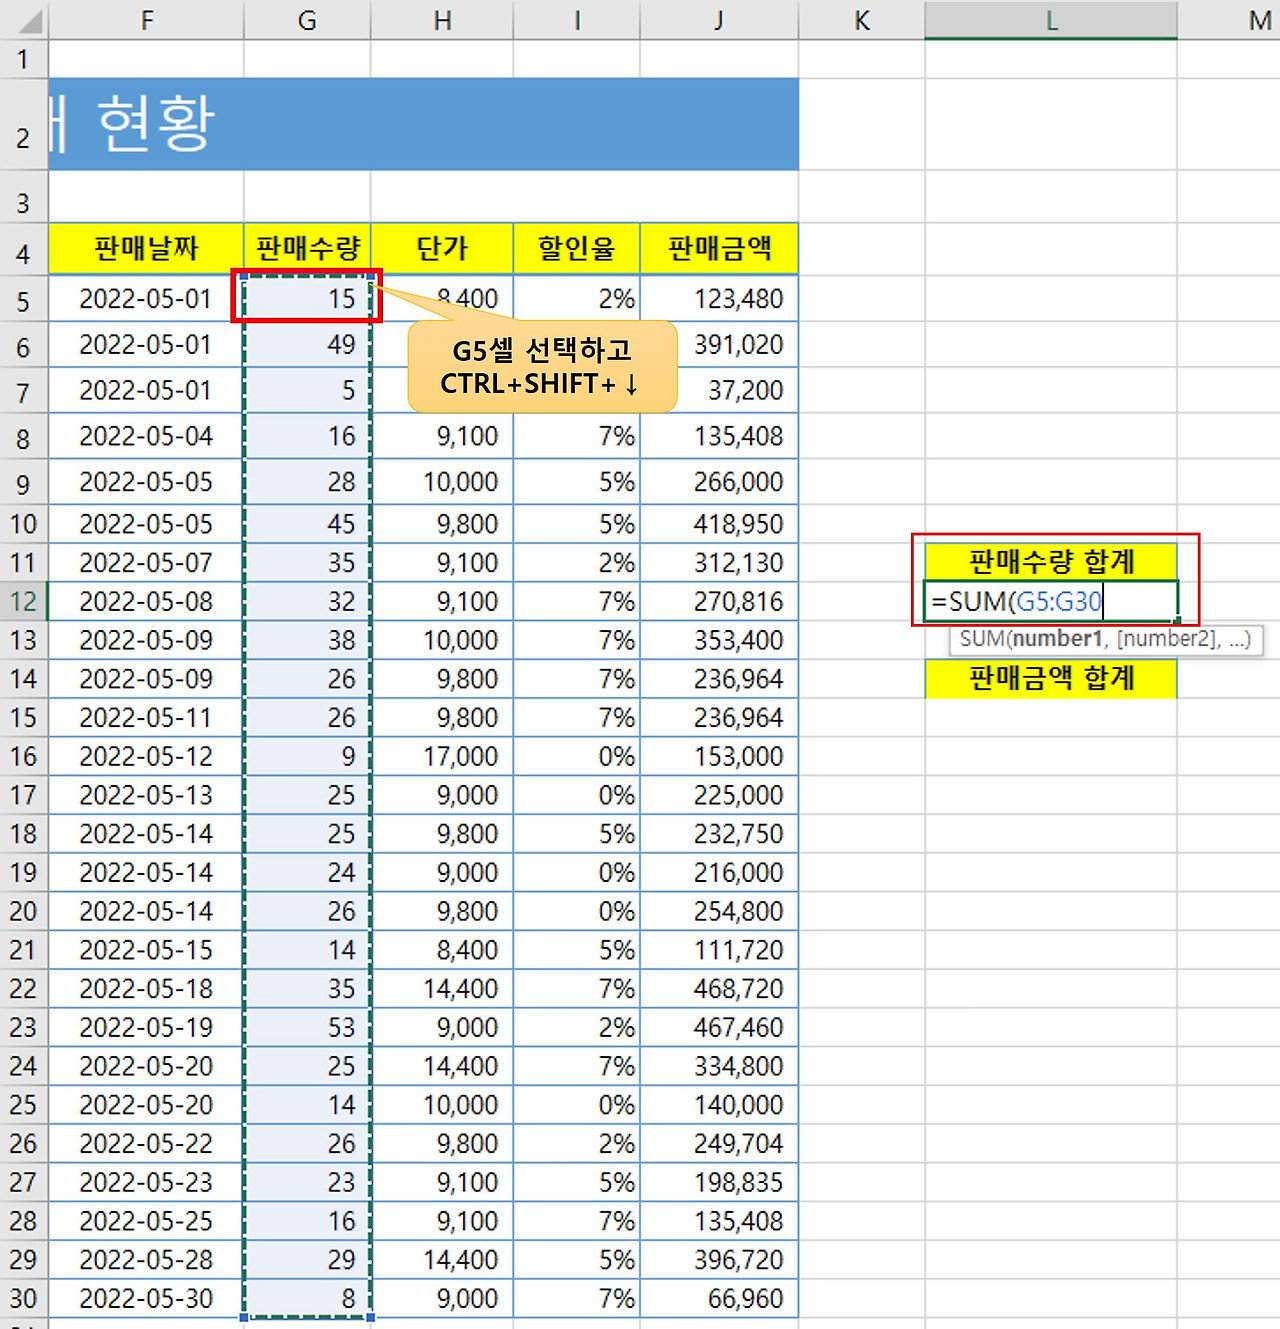Click the blue 현황 title banner

tap(423, 124)
